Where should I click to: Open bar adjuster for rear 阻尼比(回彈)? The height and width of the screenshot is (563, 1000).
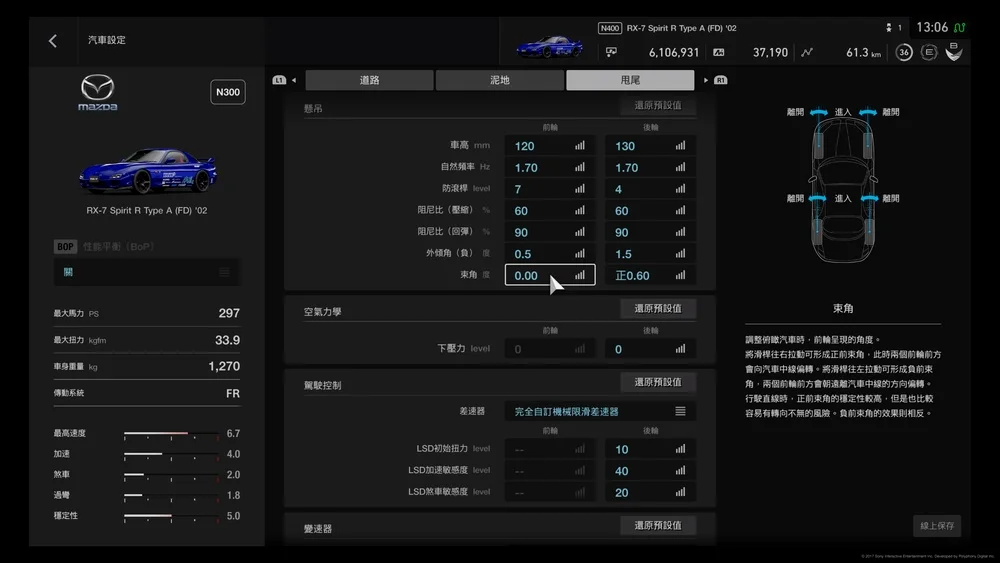[680, 232]
